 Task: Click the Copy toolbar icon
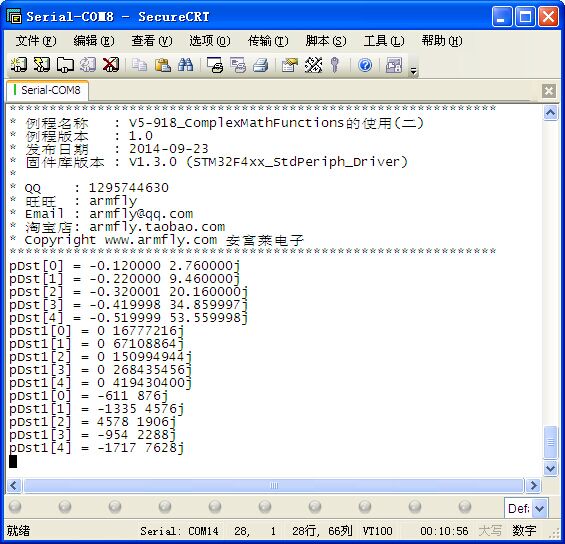pyautogui.click(x=139, y=65)
